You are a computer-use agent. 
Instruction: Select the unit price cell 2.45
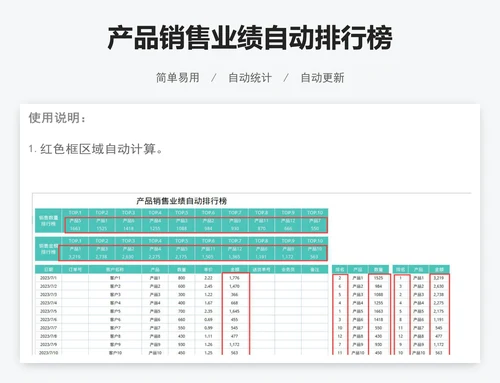[x=208, y=286]
